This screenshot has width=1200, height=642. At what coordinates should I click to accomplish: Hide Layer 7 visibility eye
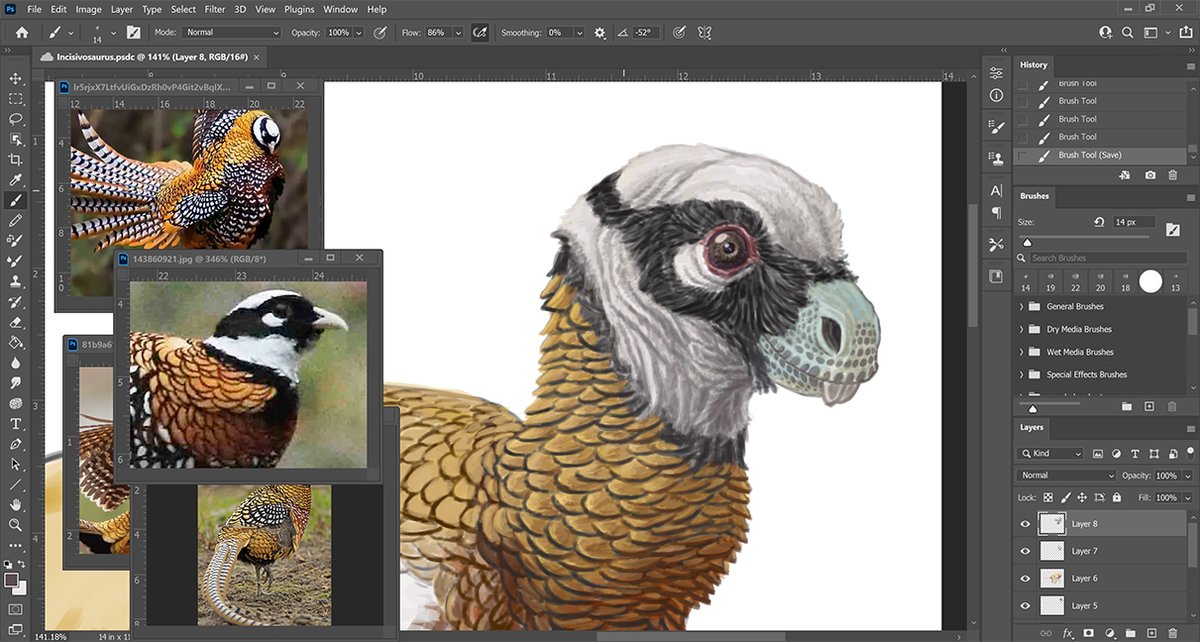point(1025,550)
